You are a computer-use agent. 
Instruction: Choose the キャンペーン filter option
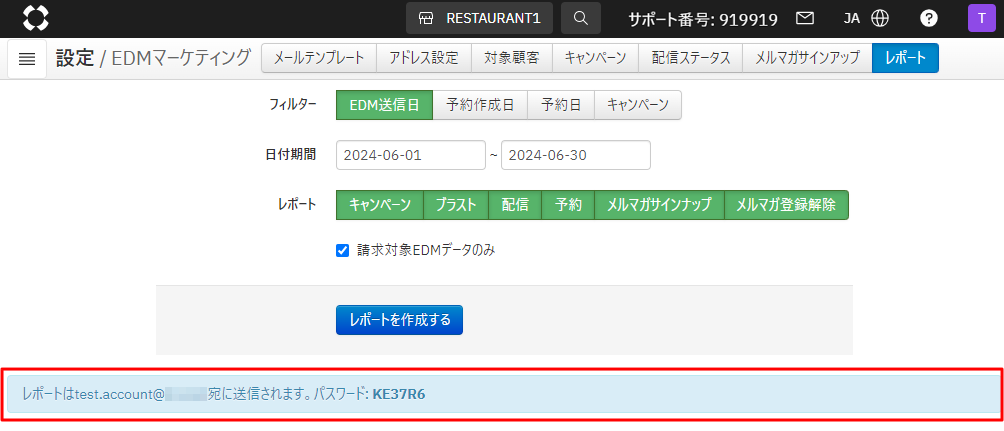pos(637,105)
